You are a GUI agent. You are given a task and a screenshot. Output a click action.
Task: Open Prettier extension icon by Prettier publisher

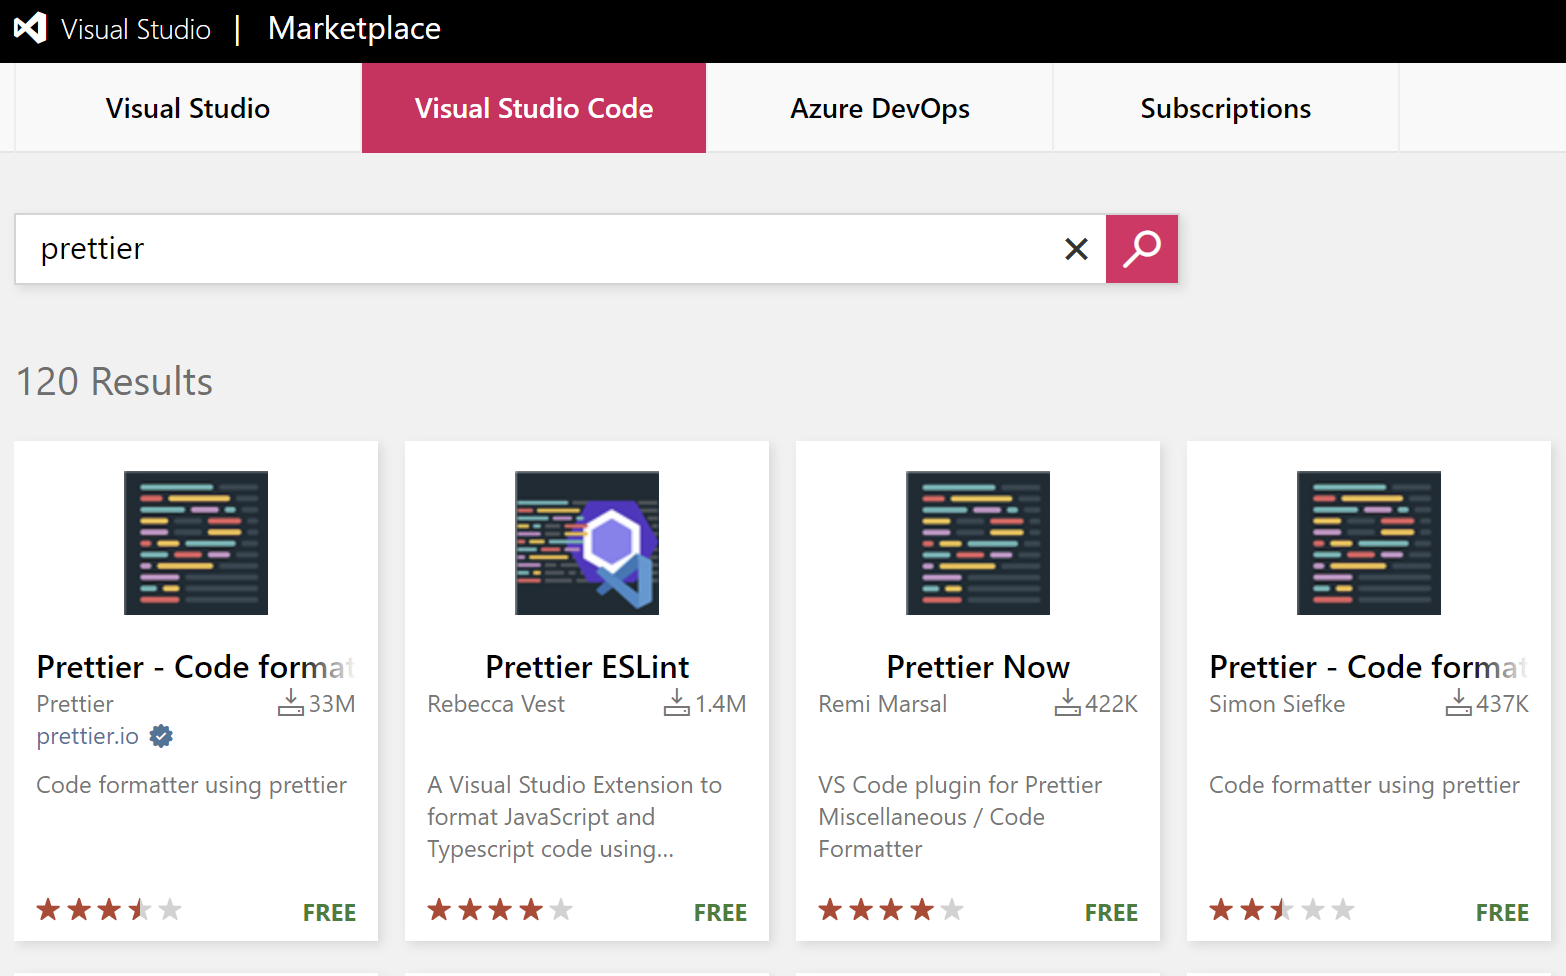coord(196,543)
